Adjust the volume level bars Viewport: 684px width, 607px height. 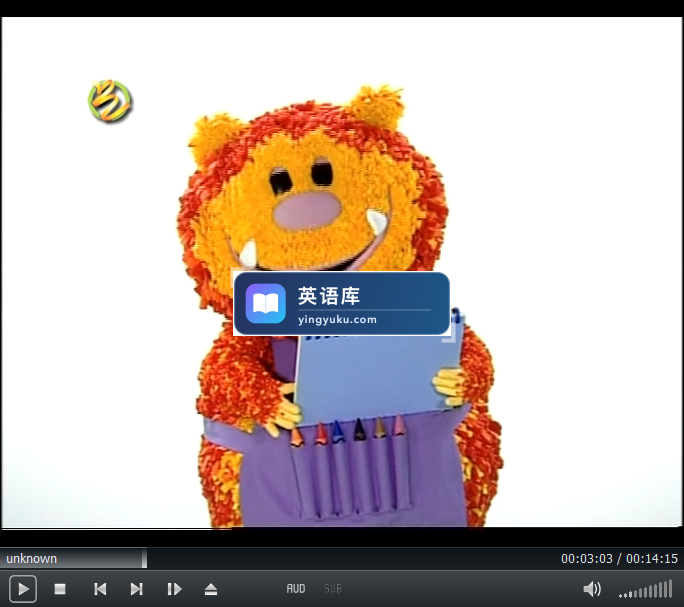tap(646, 590)
